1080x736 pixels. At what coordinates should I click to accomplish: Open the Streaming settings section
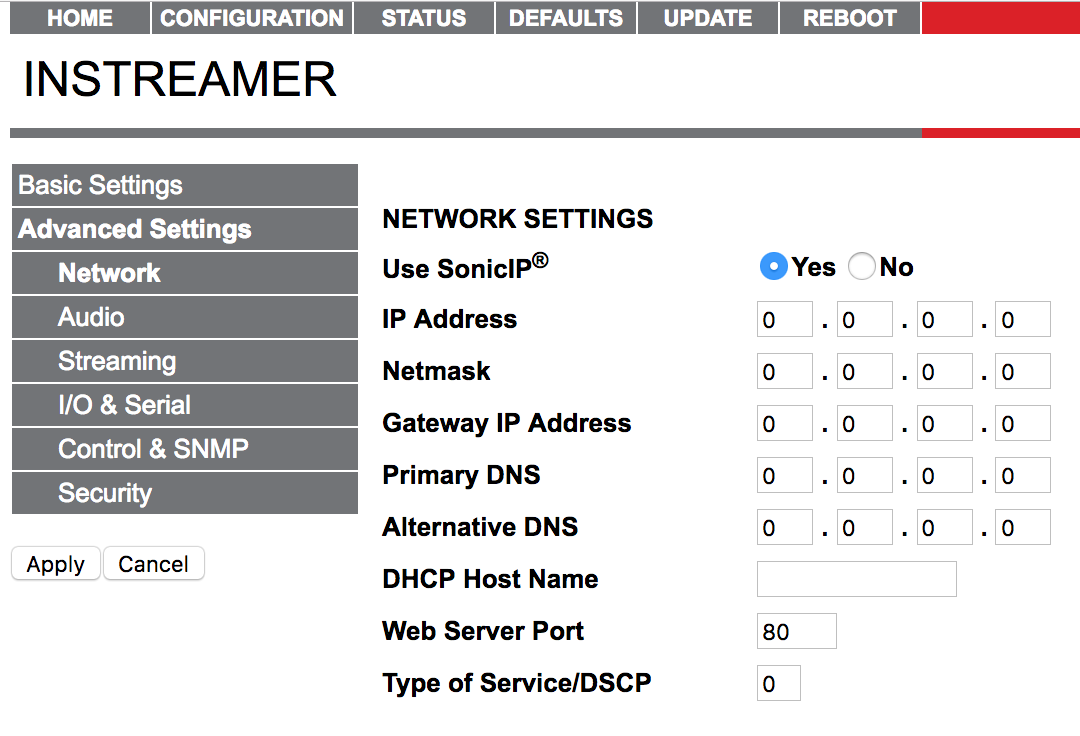(185, 361)
